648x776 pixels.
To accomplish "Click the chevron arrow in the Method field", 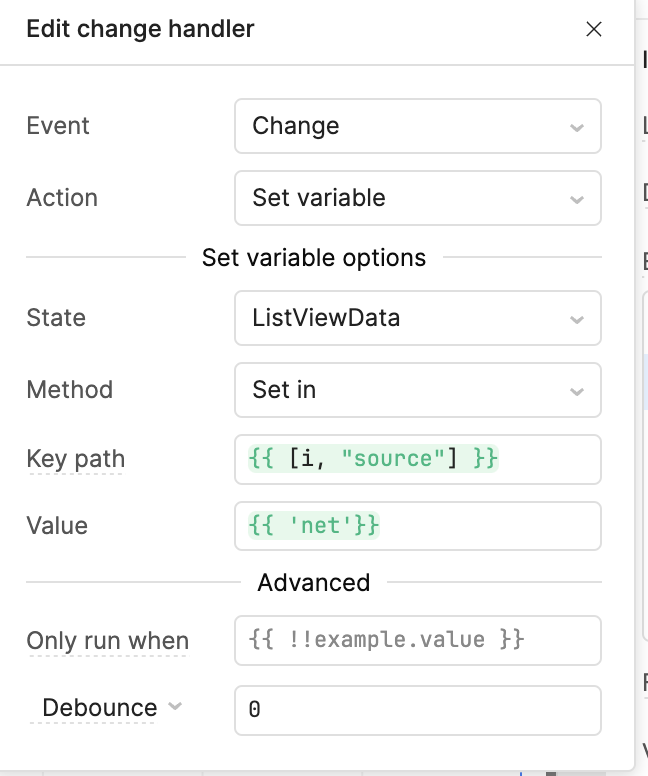I will click(577, 391).
